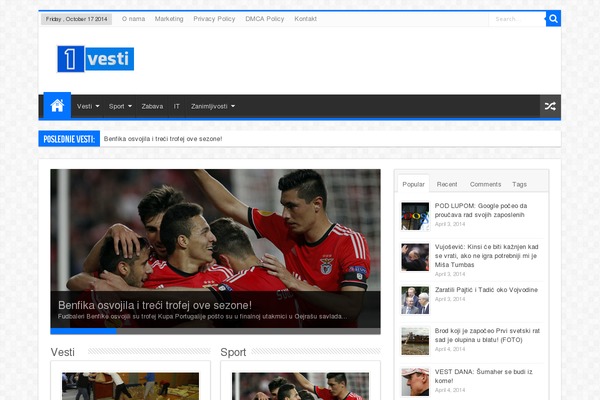Image resolution: width=600 pixels, height=400 pixels.
Task: Click the search magnifier button
Action: 553,19
